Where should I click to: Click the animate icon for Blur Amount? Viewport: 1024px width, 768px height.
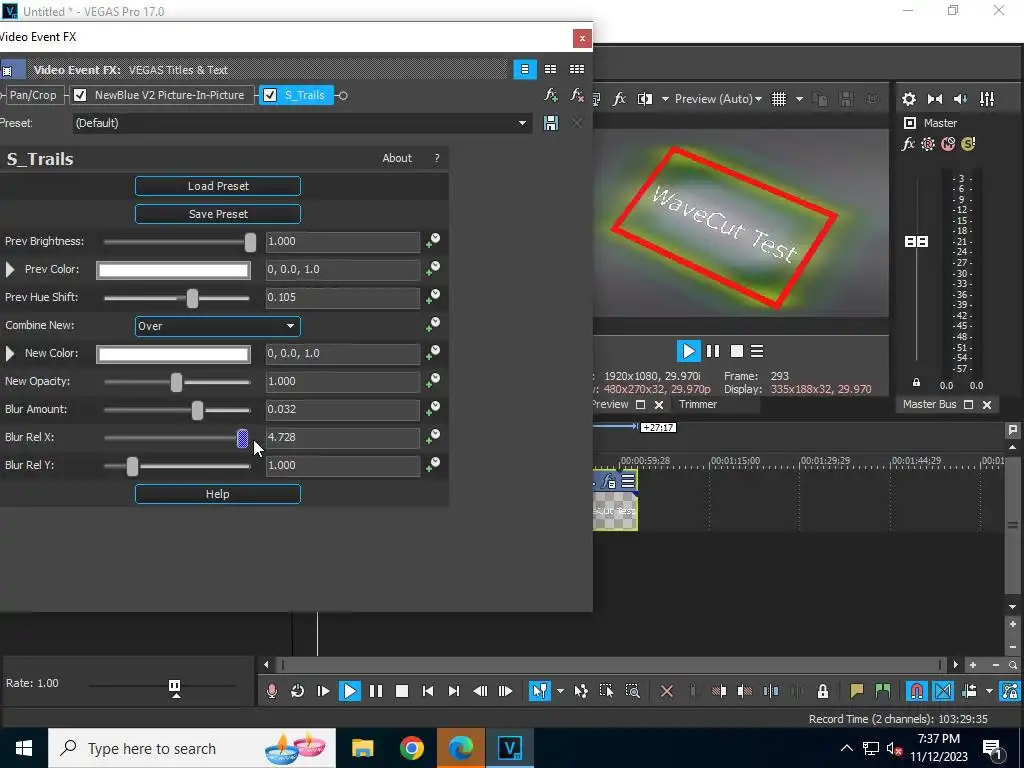[432, 409]
